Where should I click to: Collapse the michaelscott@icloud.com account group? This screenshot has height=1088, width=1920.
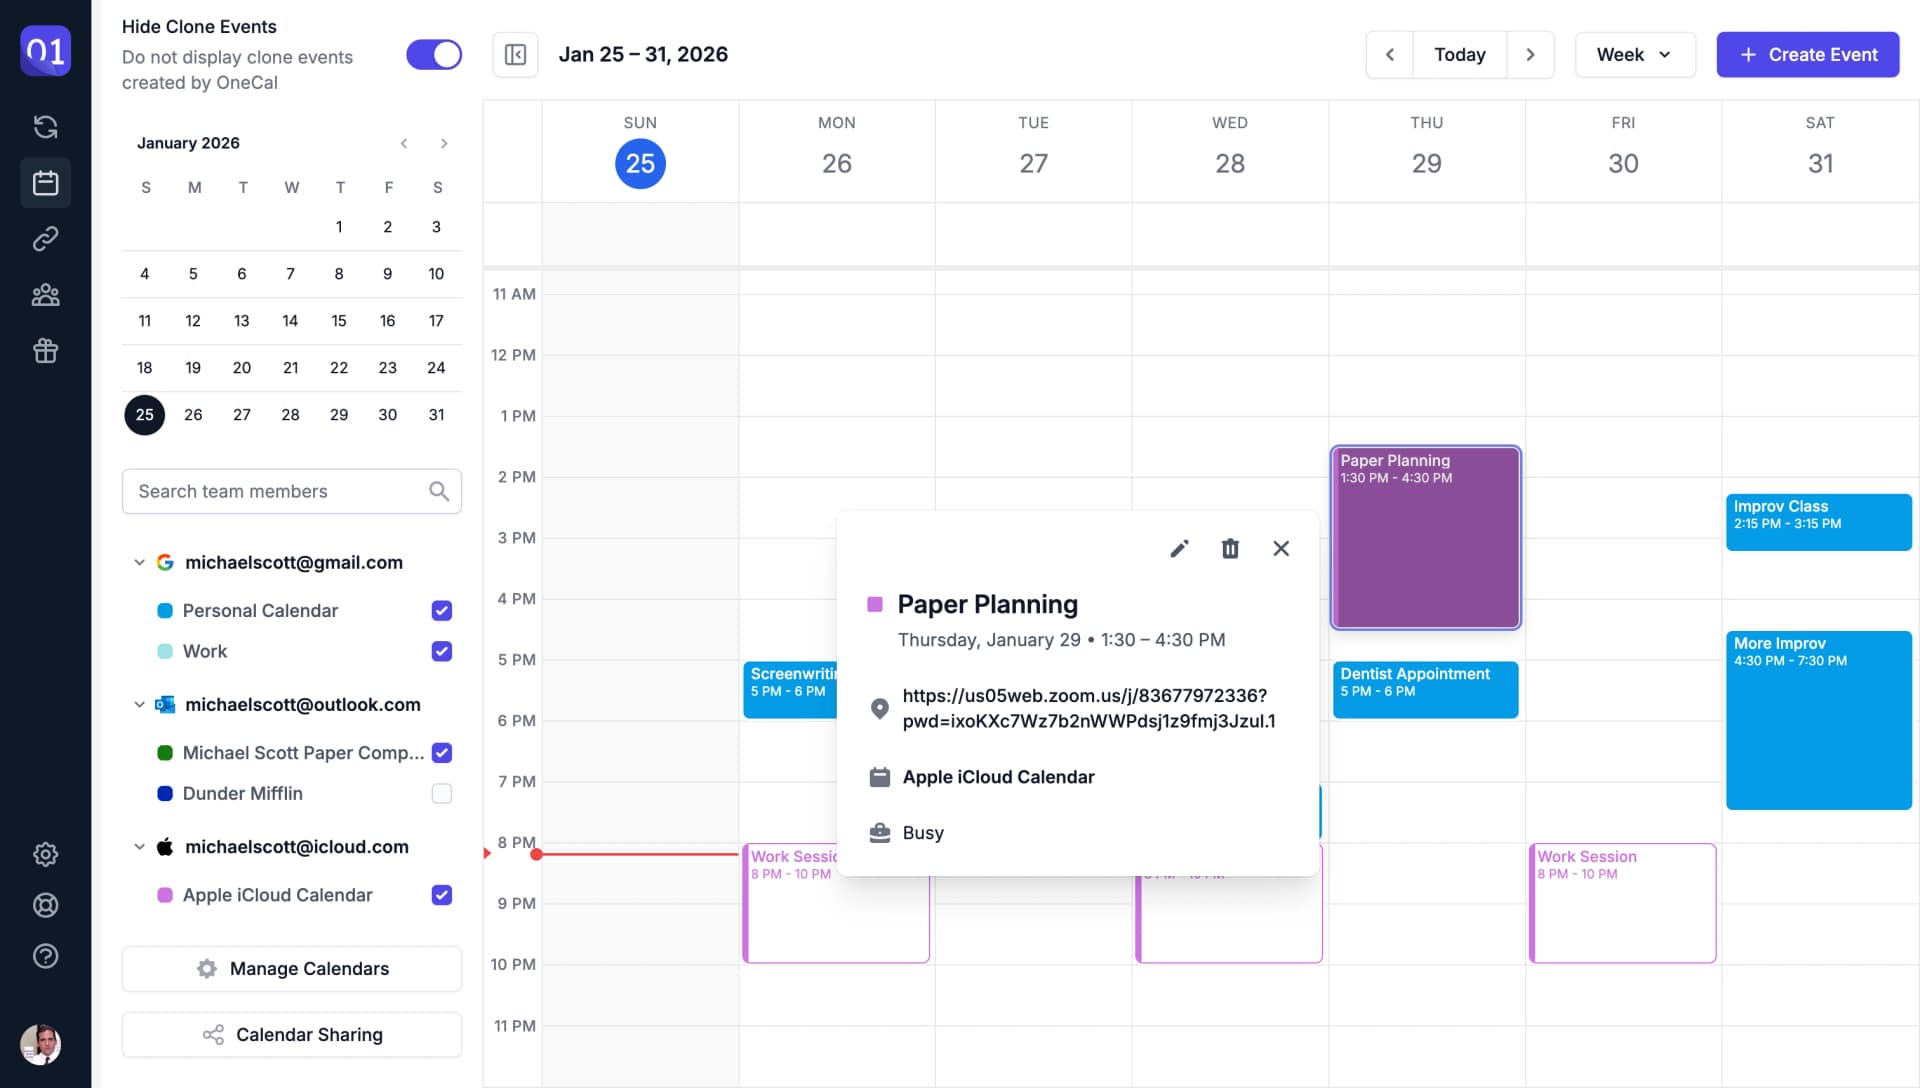pyautogui.click(x=139, y=847)
